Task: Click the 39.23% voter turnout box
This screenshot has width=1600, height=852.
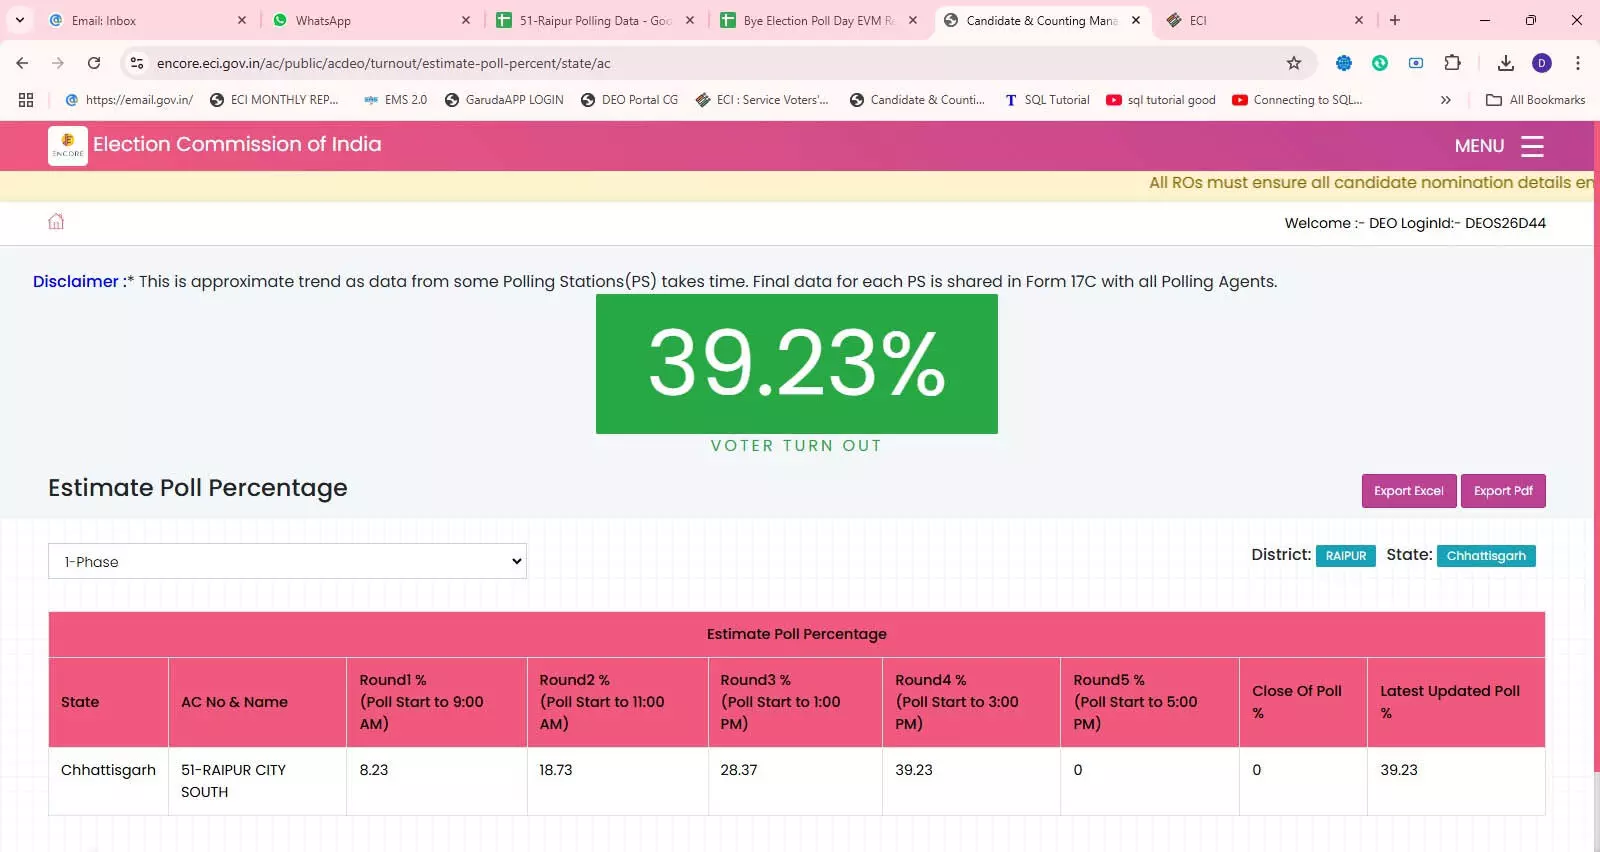Action: point(797,364)
